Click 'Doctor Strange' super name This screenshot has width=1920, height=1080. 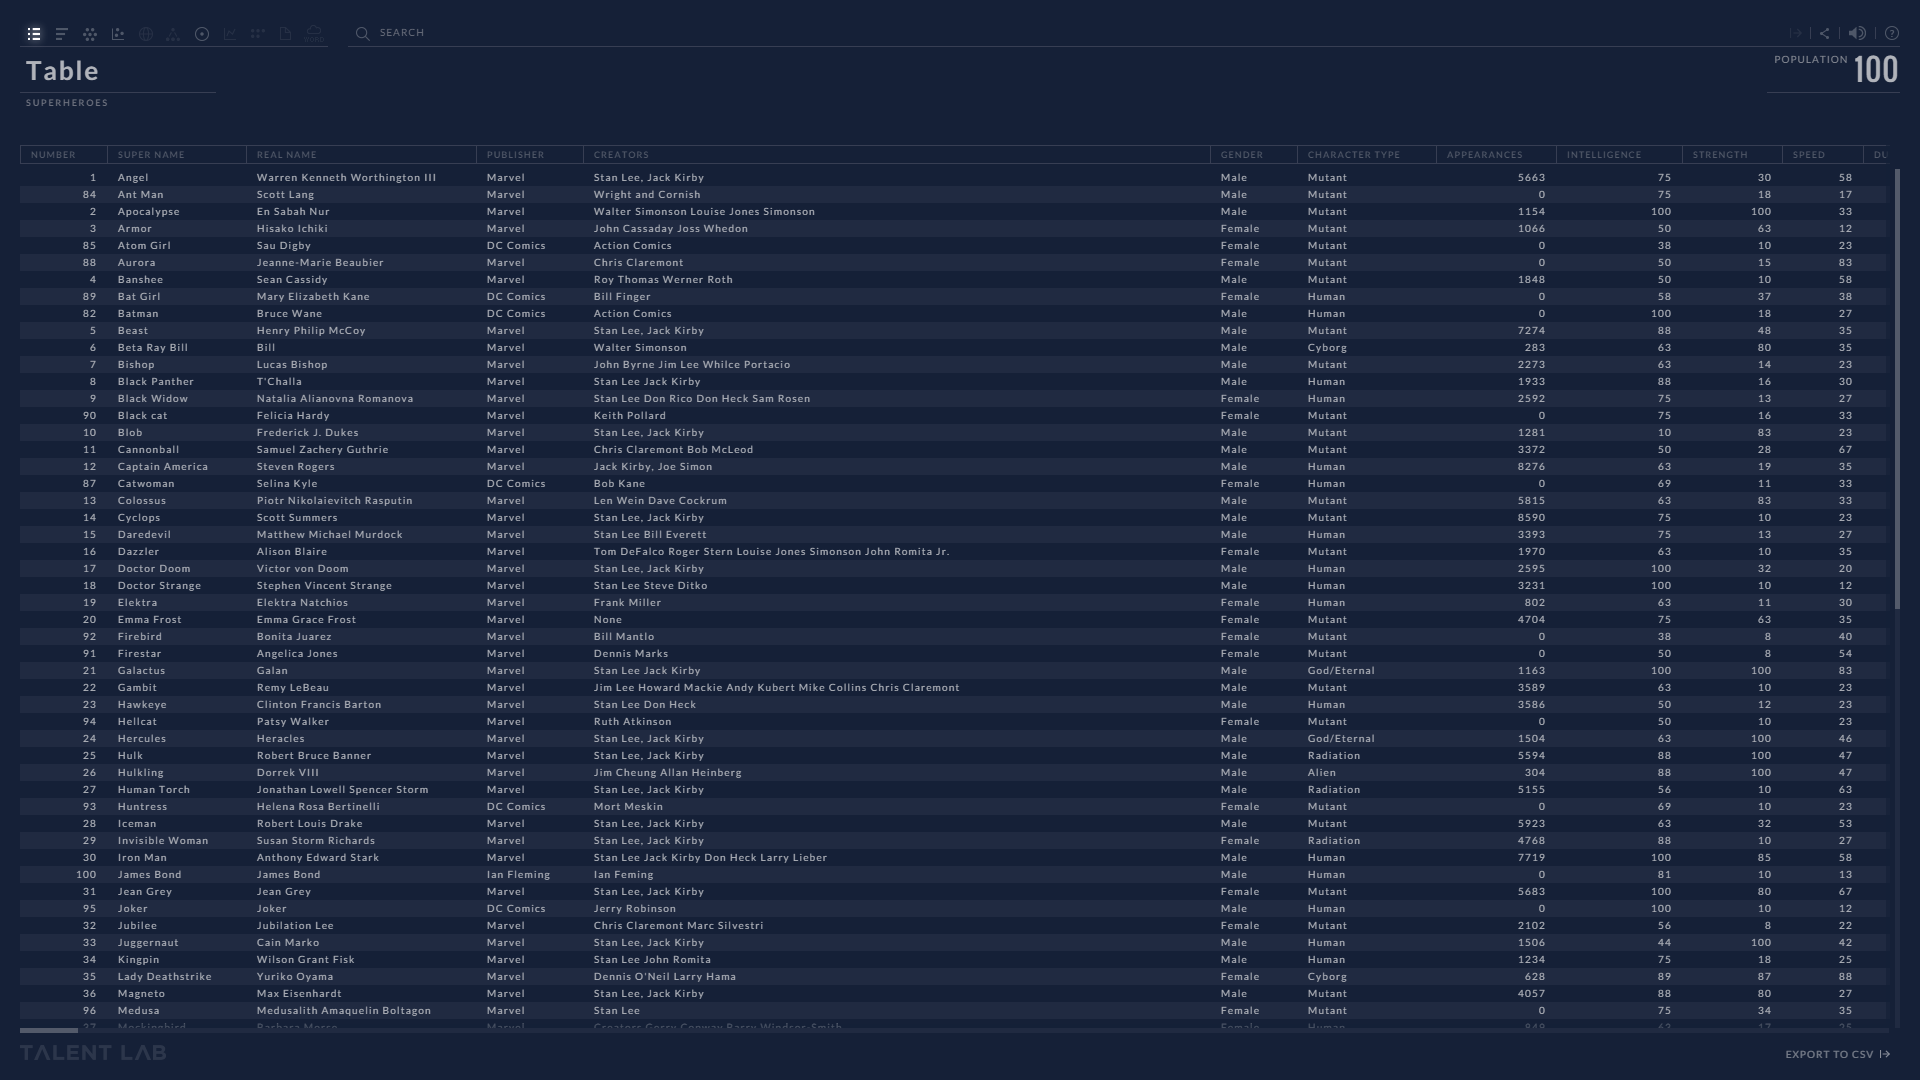tap(159, 586)
